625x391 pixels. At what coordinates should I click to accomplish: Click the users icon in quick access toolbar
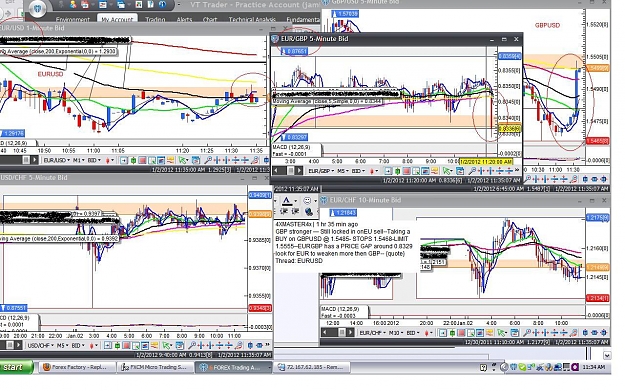pyautogui.click(x=73, y=4)
